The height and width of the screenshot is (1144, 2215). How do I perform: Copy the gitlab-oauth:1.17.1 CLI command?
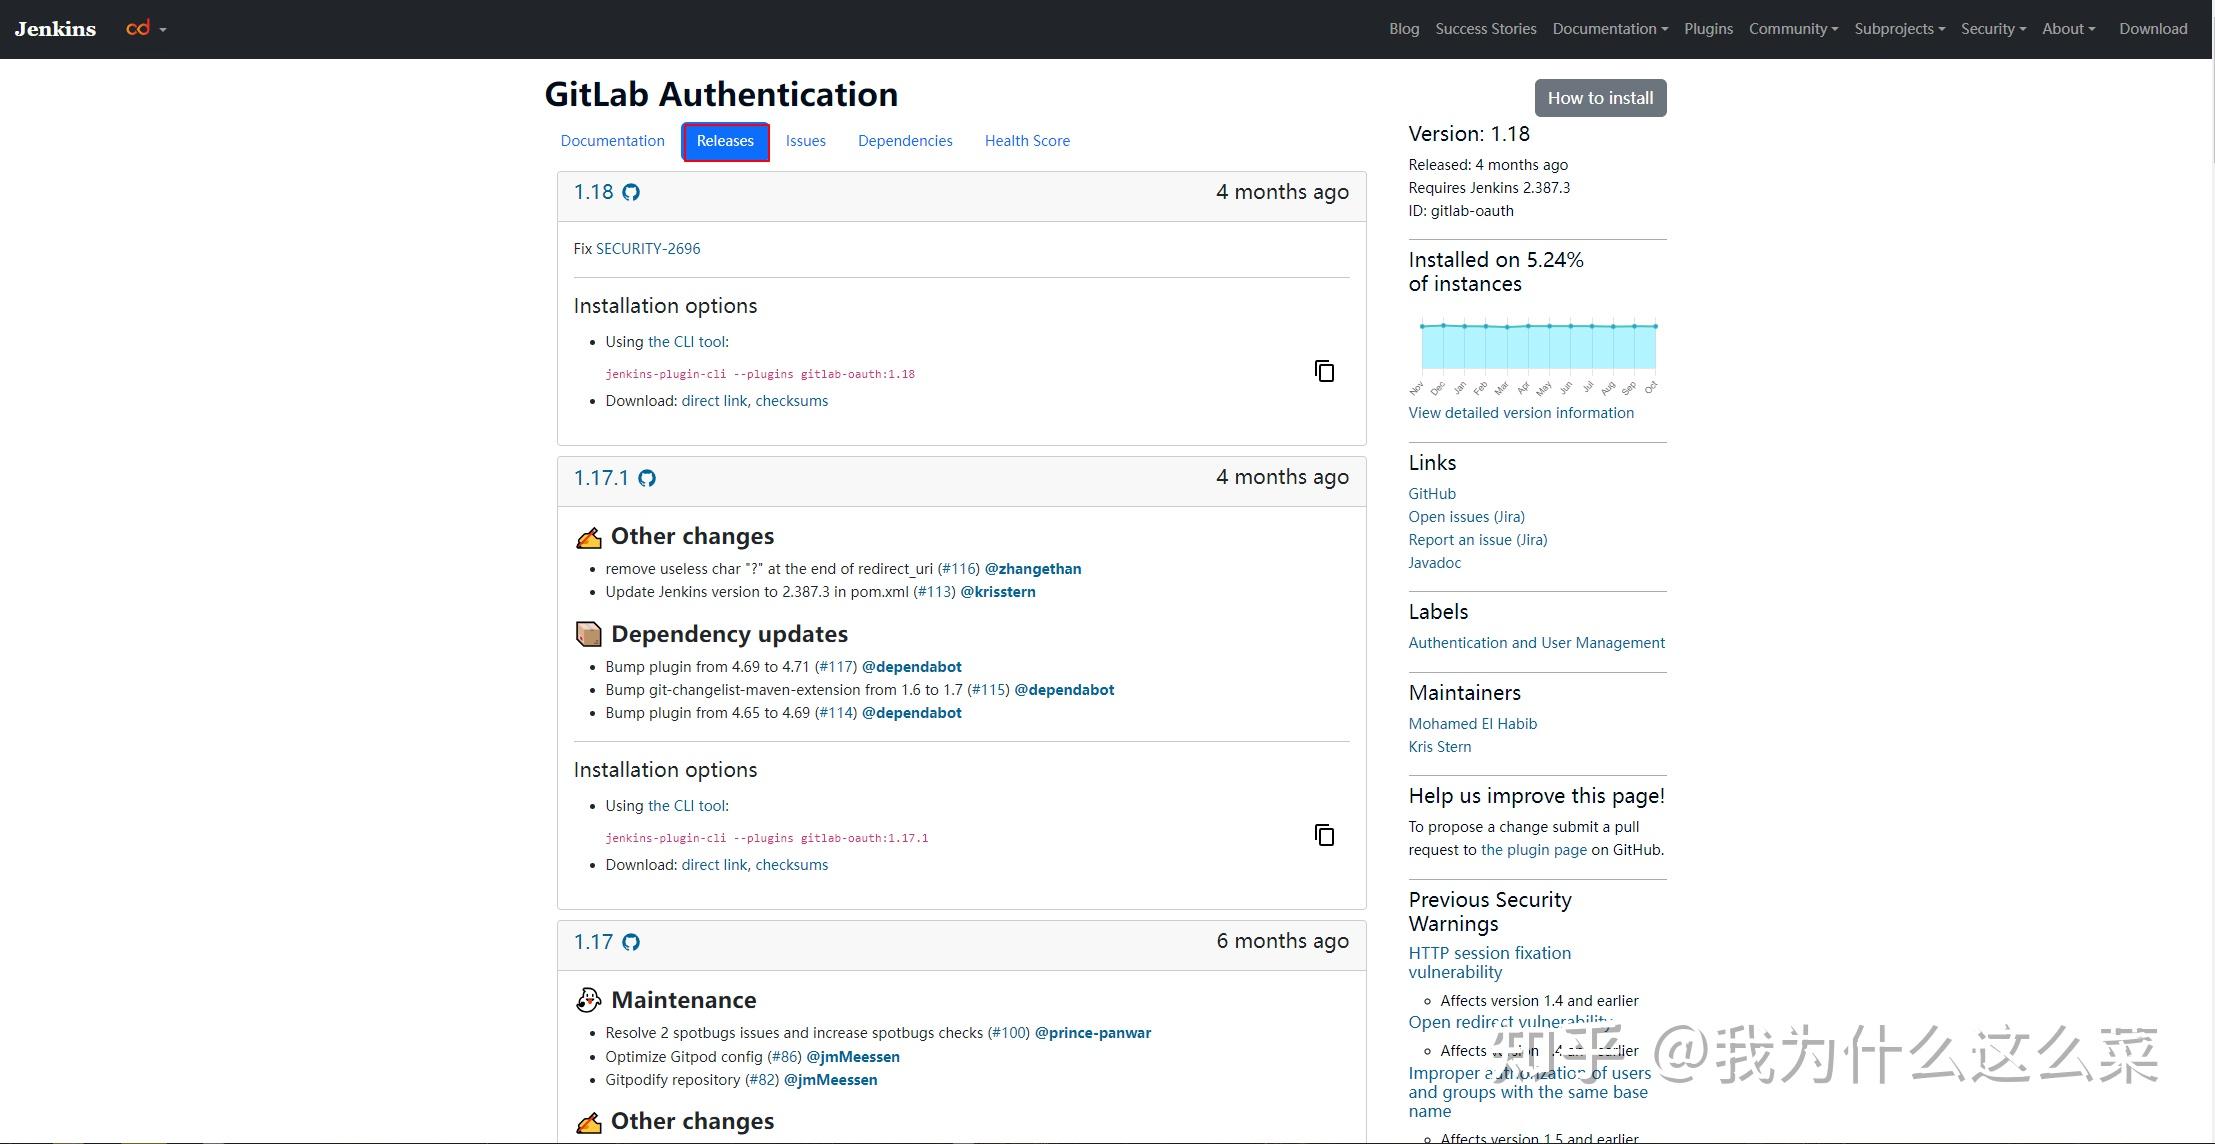[1324, 835]
